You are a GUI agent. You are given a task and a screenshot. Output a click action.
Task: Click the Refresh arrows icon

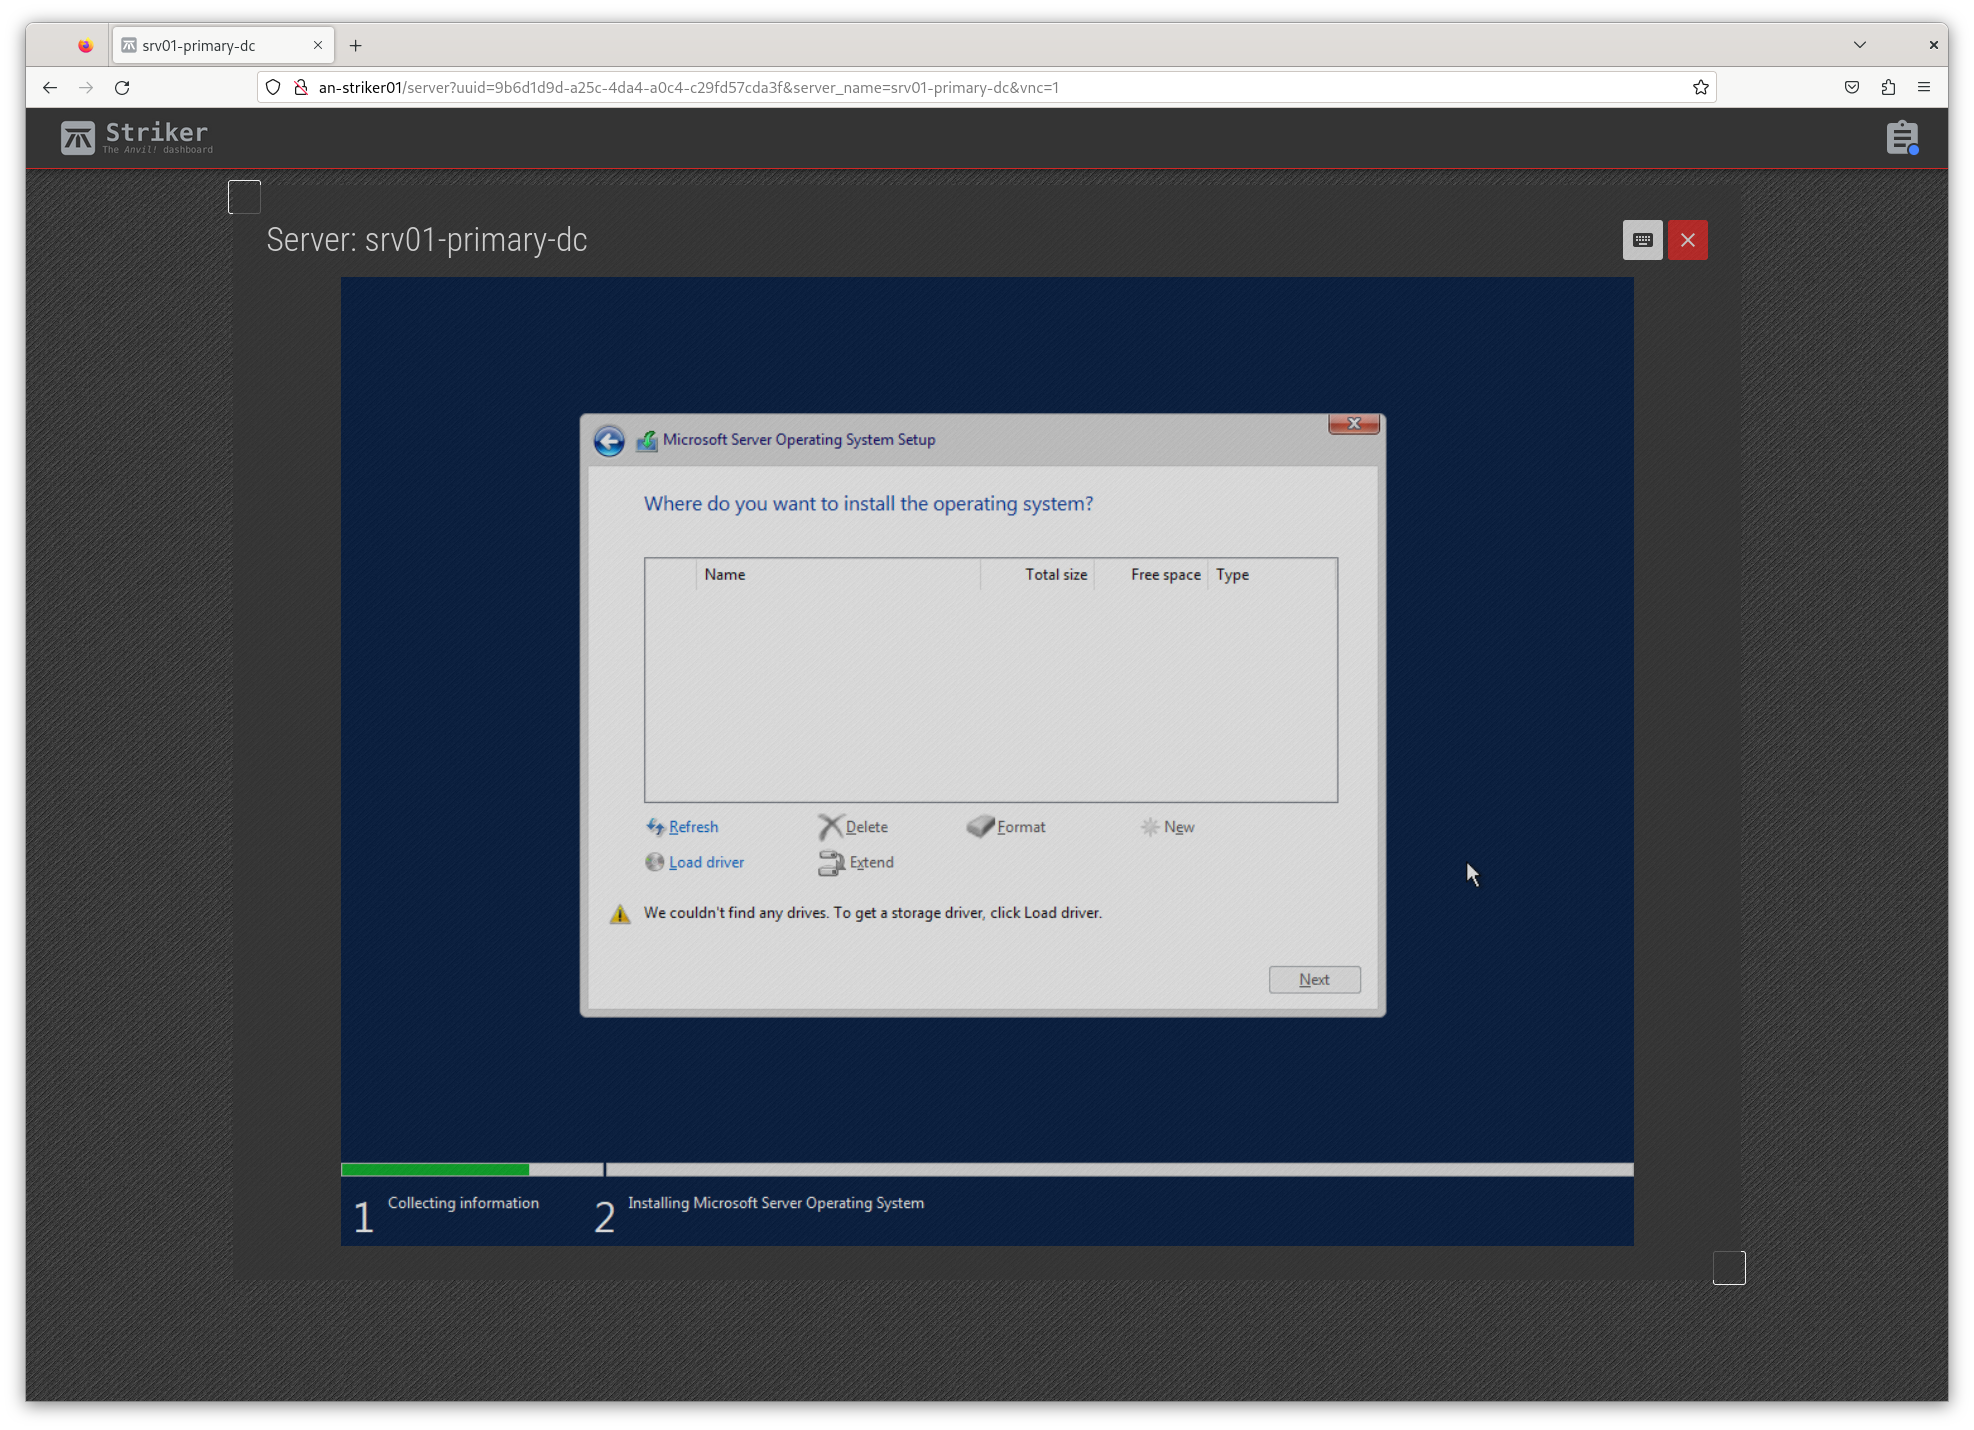655,827
